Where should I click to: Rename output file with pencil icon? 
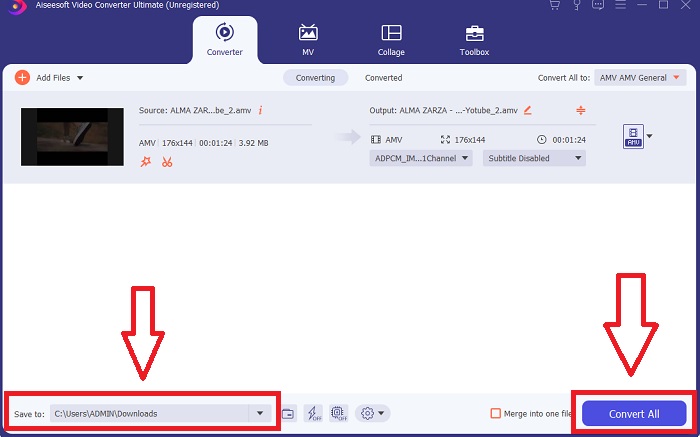pos(528,110)
